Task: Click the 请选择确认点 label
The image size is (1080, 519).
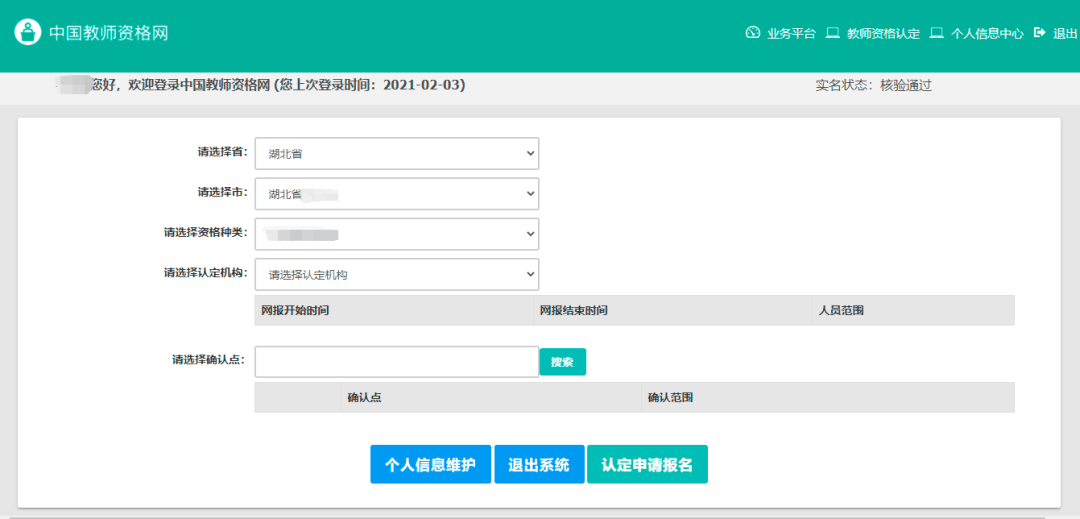Action: click(210, 359)
